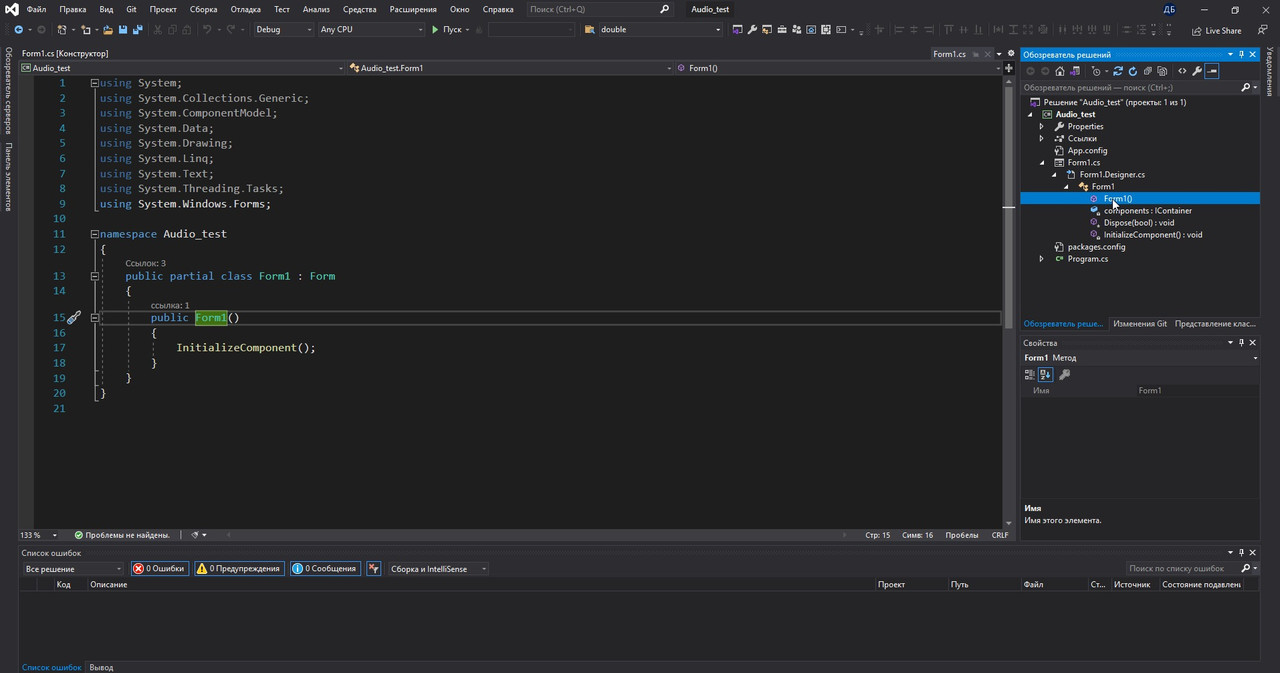Expand the Properties node in solution tree
The height and width of the screenshot is (673, 1280).
(1042, 126)
